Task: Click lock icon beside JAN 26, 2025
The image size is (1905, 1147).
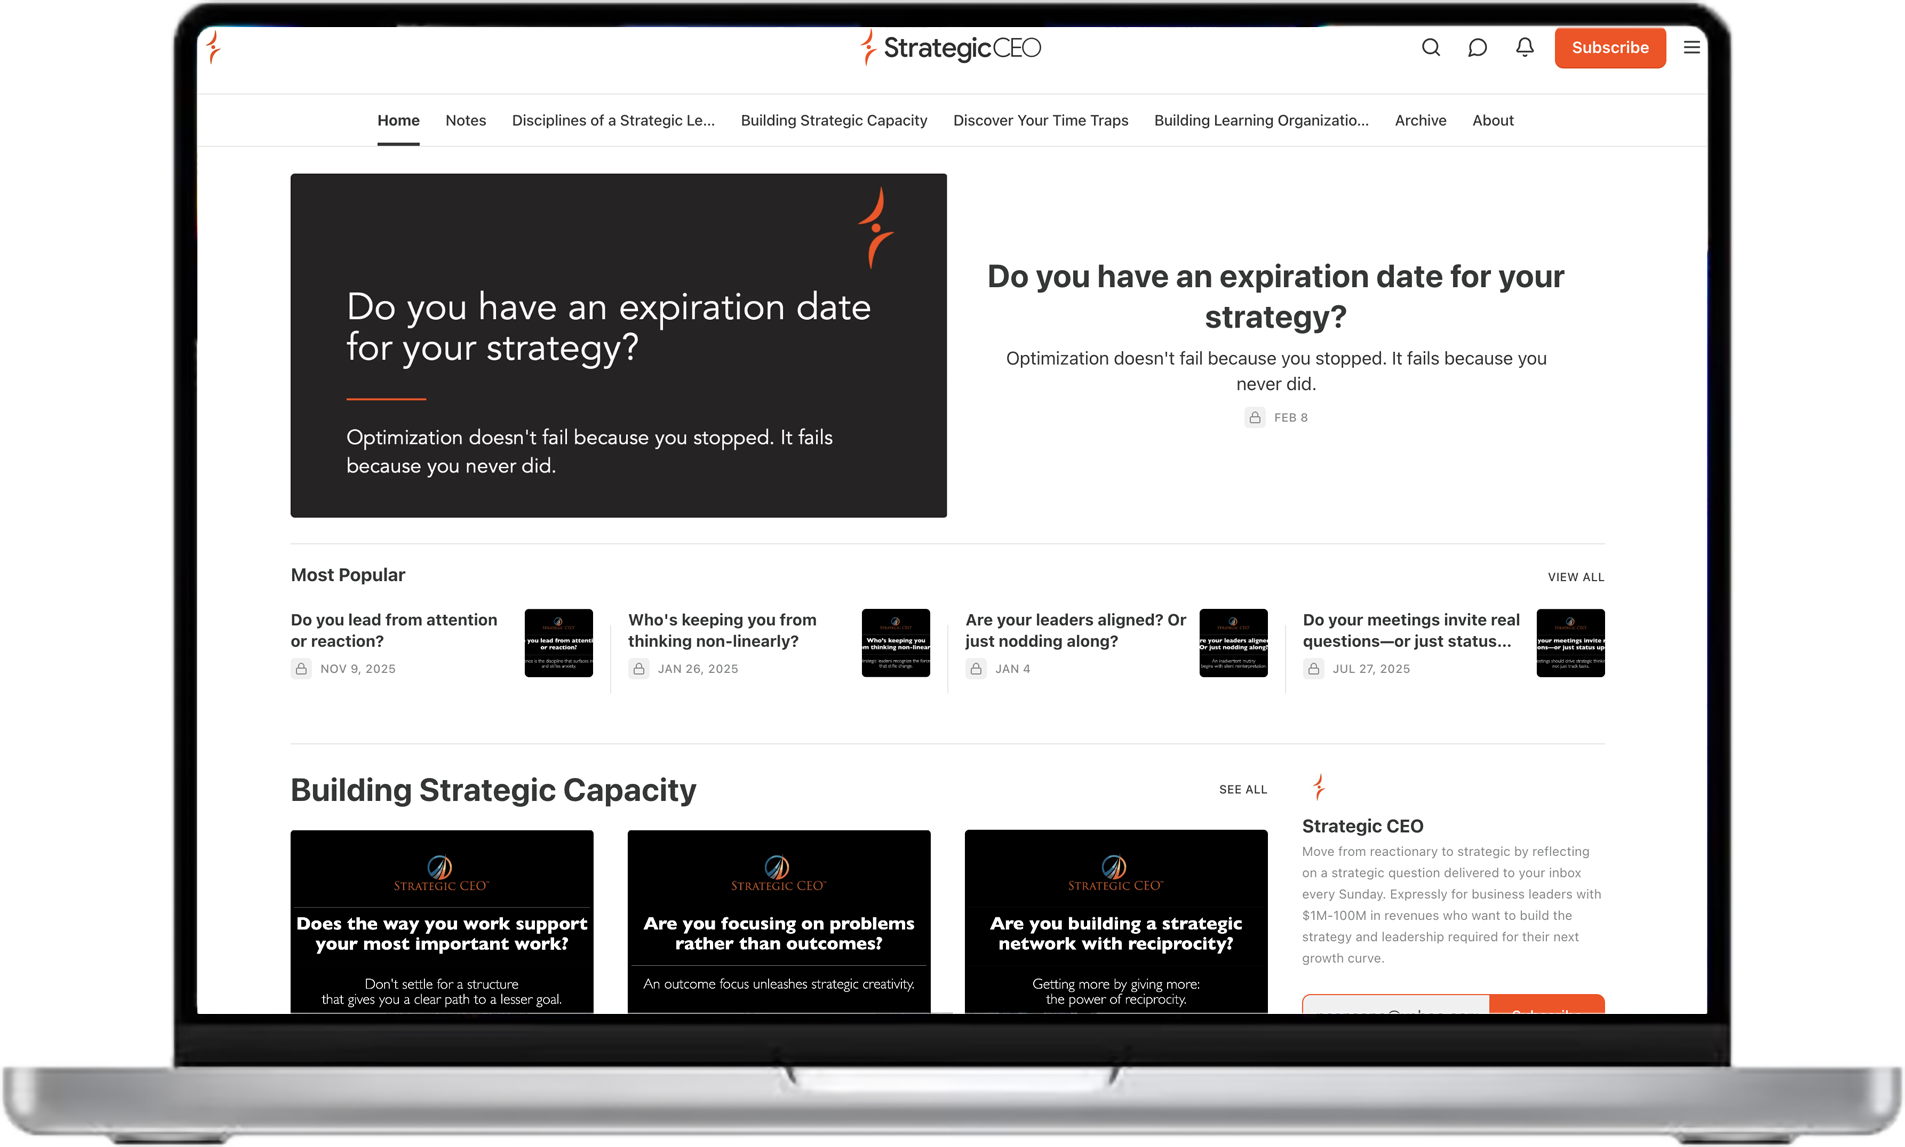Action: pos(638,668)
